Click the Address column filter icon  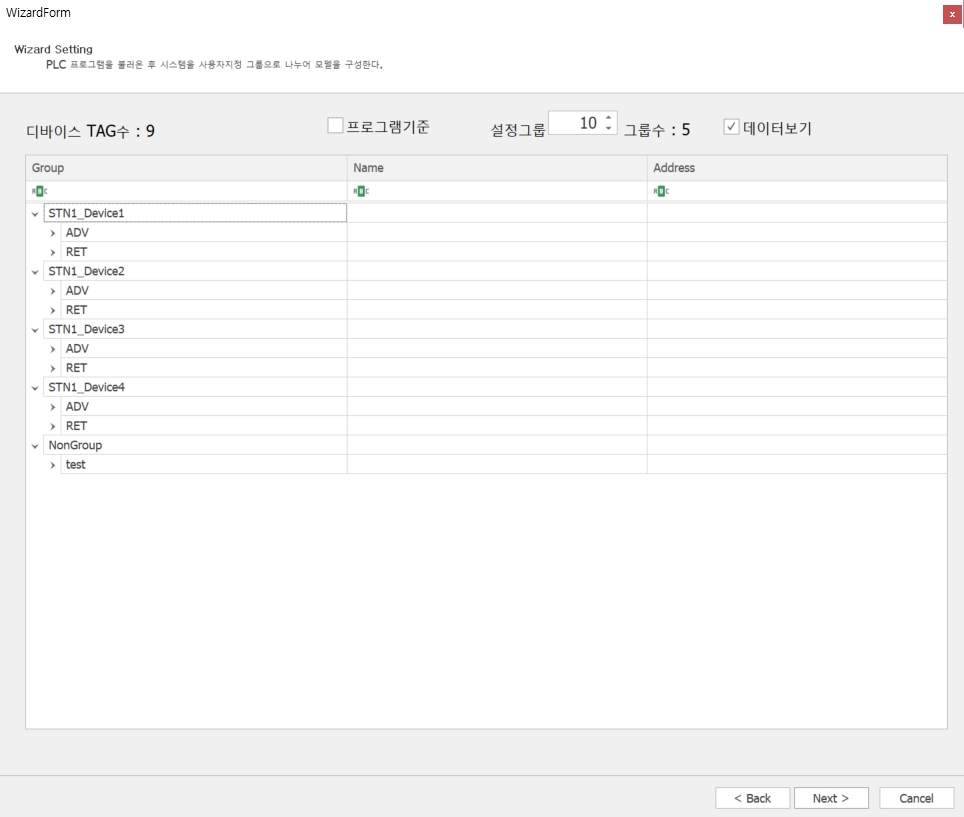pos(661,191)
